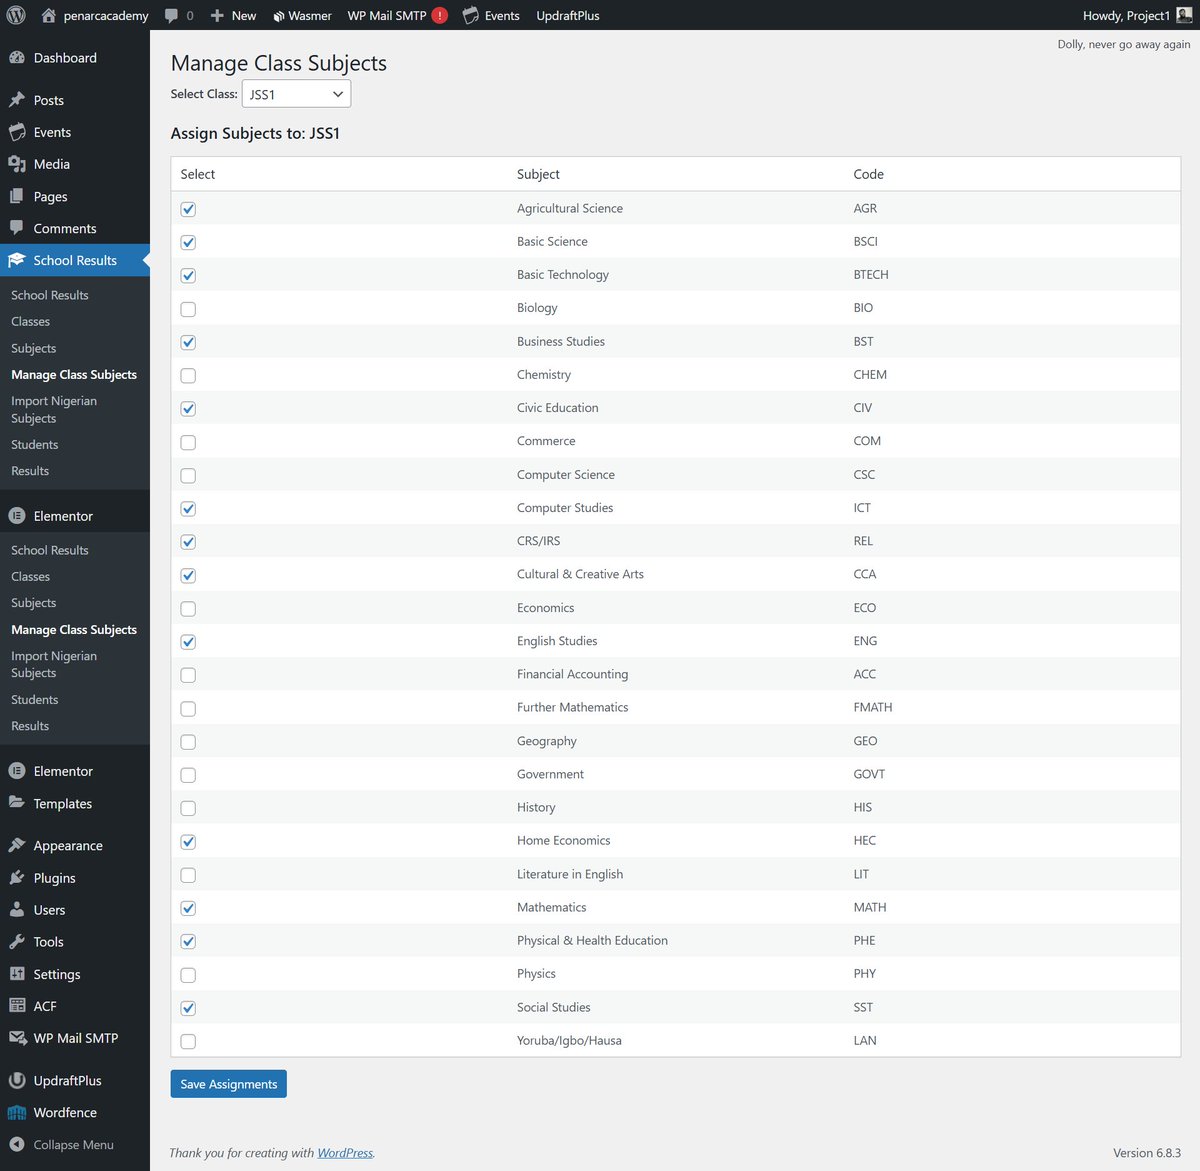Open the New menu in the admin bar
Image resolution: width=1200 pixels, height=1171 pixels.
pos(233,15)
